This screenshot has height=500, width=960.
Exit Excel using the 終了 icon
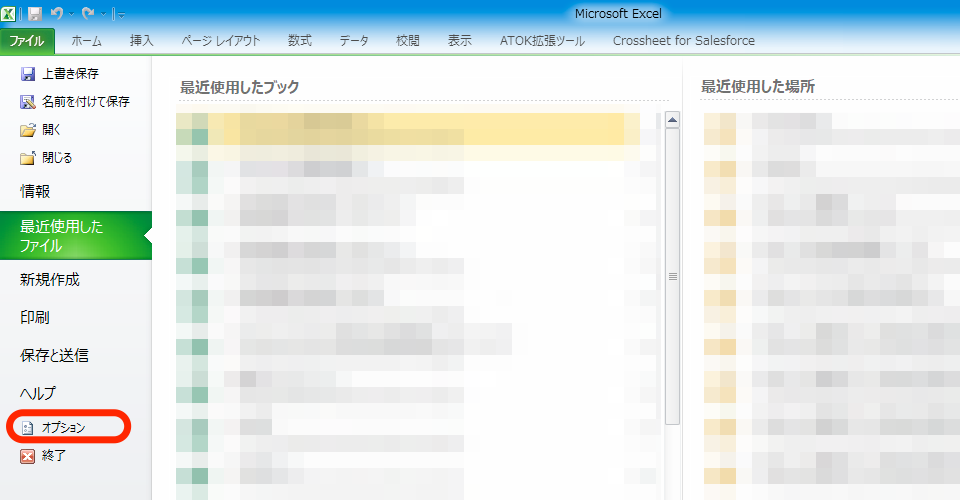[28, 456]
